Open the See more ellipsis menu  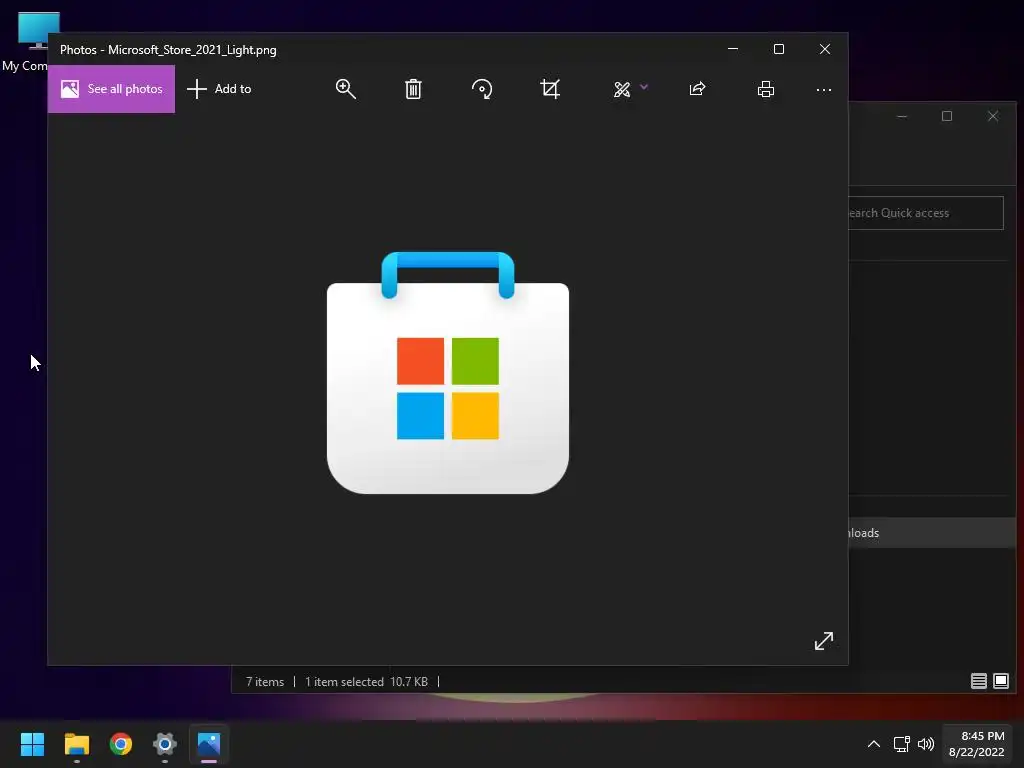point(824,89)
